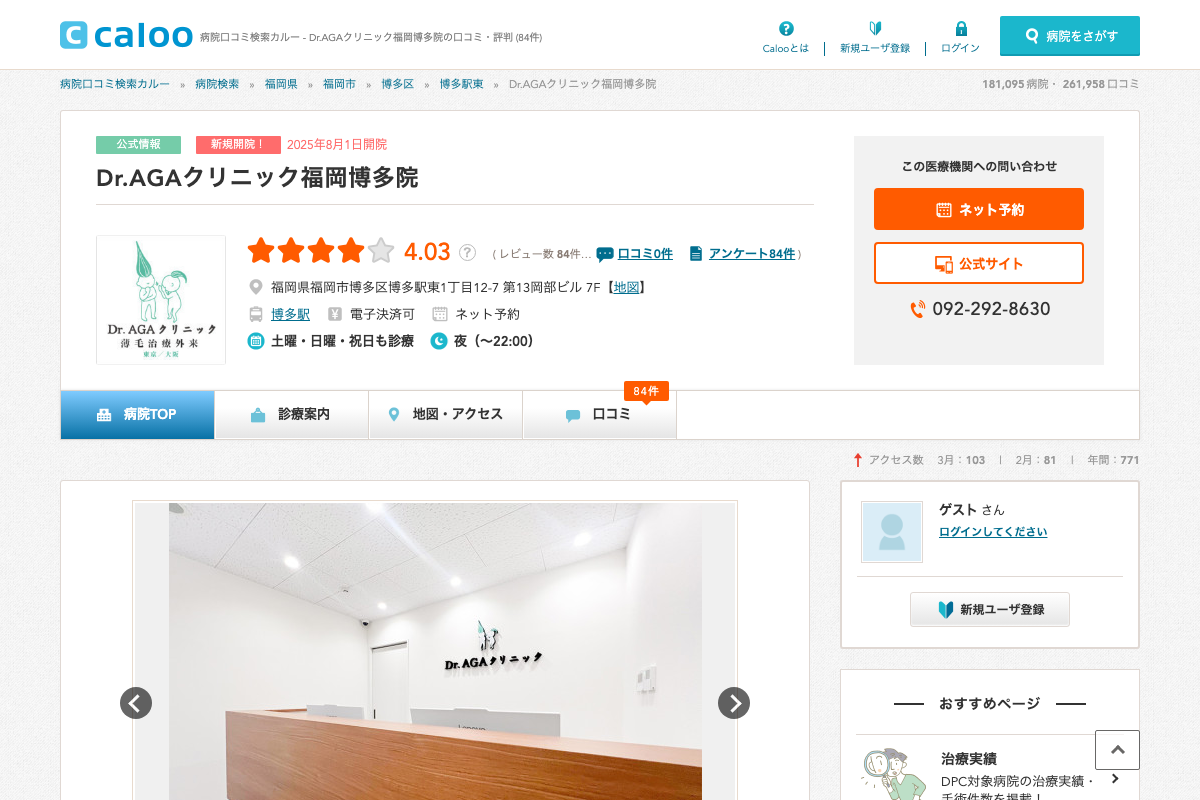Click the speech bubble icon before 口コミ0件

pos(604,254)
